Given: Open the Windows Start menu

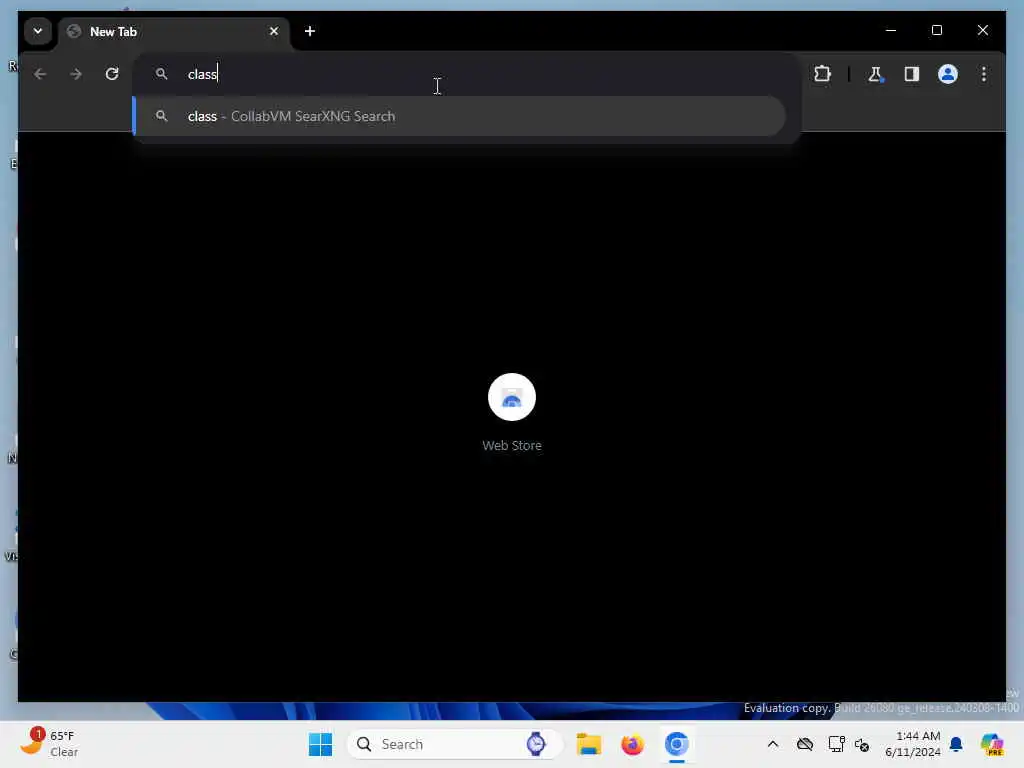Looking at the screenshot, I should pos(320,744).
